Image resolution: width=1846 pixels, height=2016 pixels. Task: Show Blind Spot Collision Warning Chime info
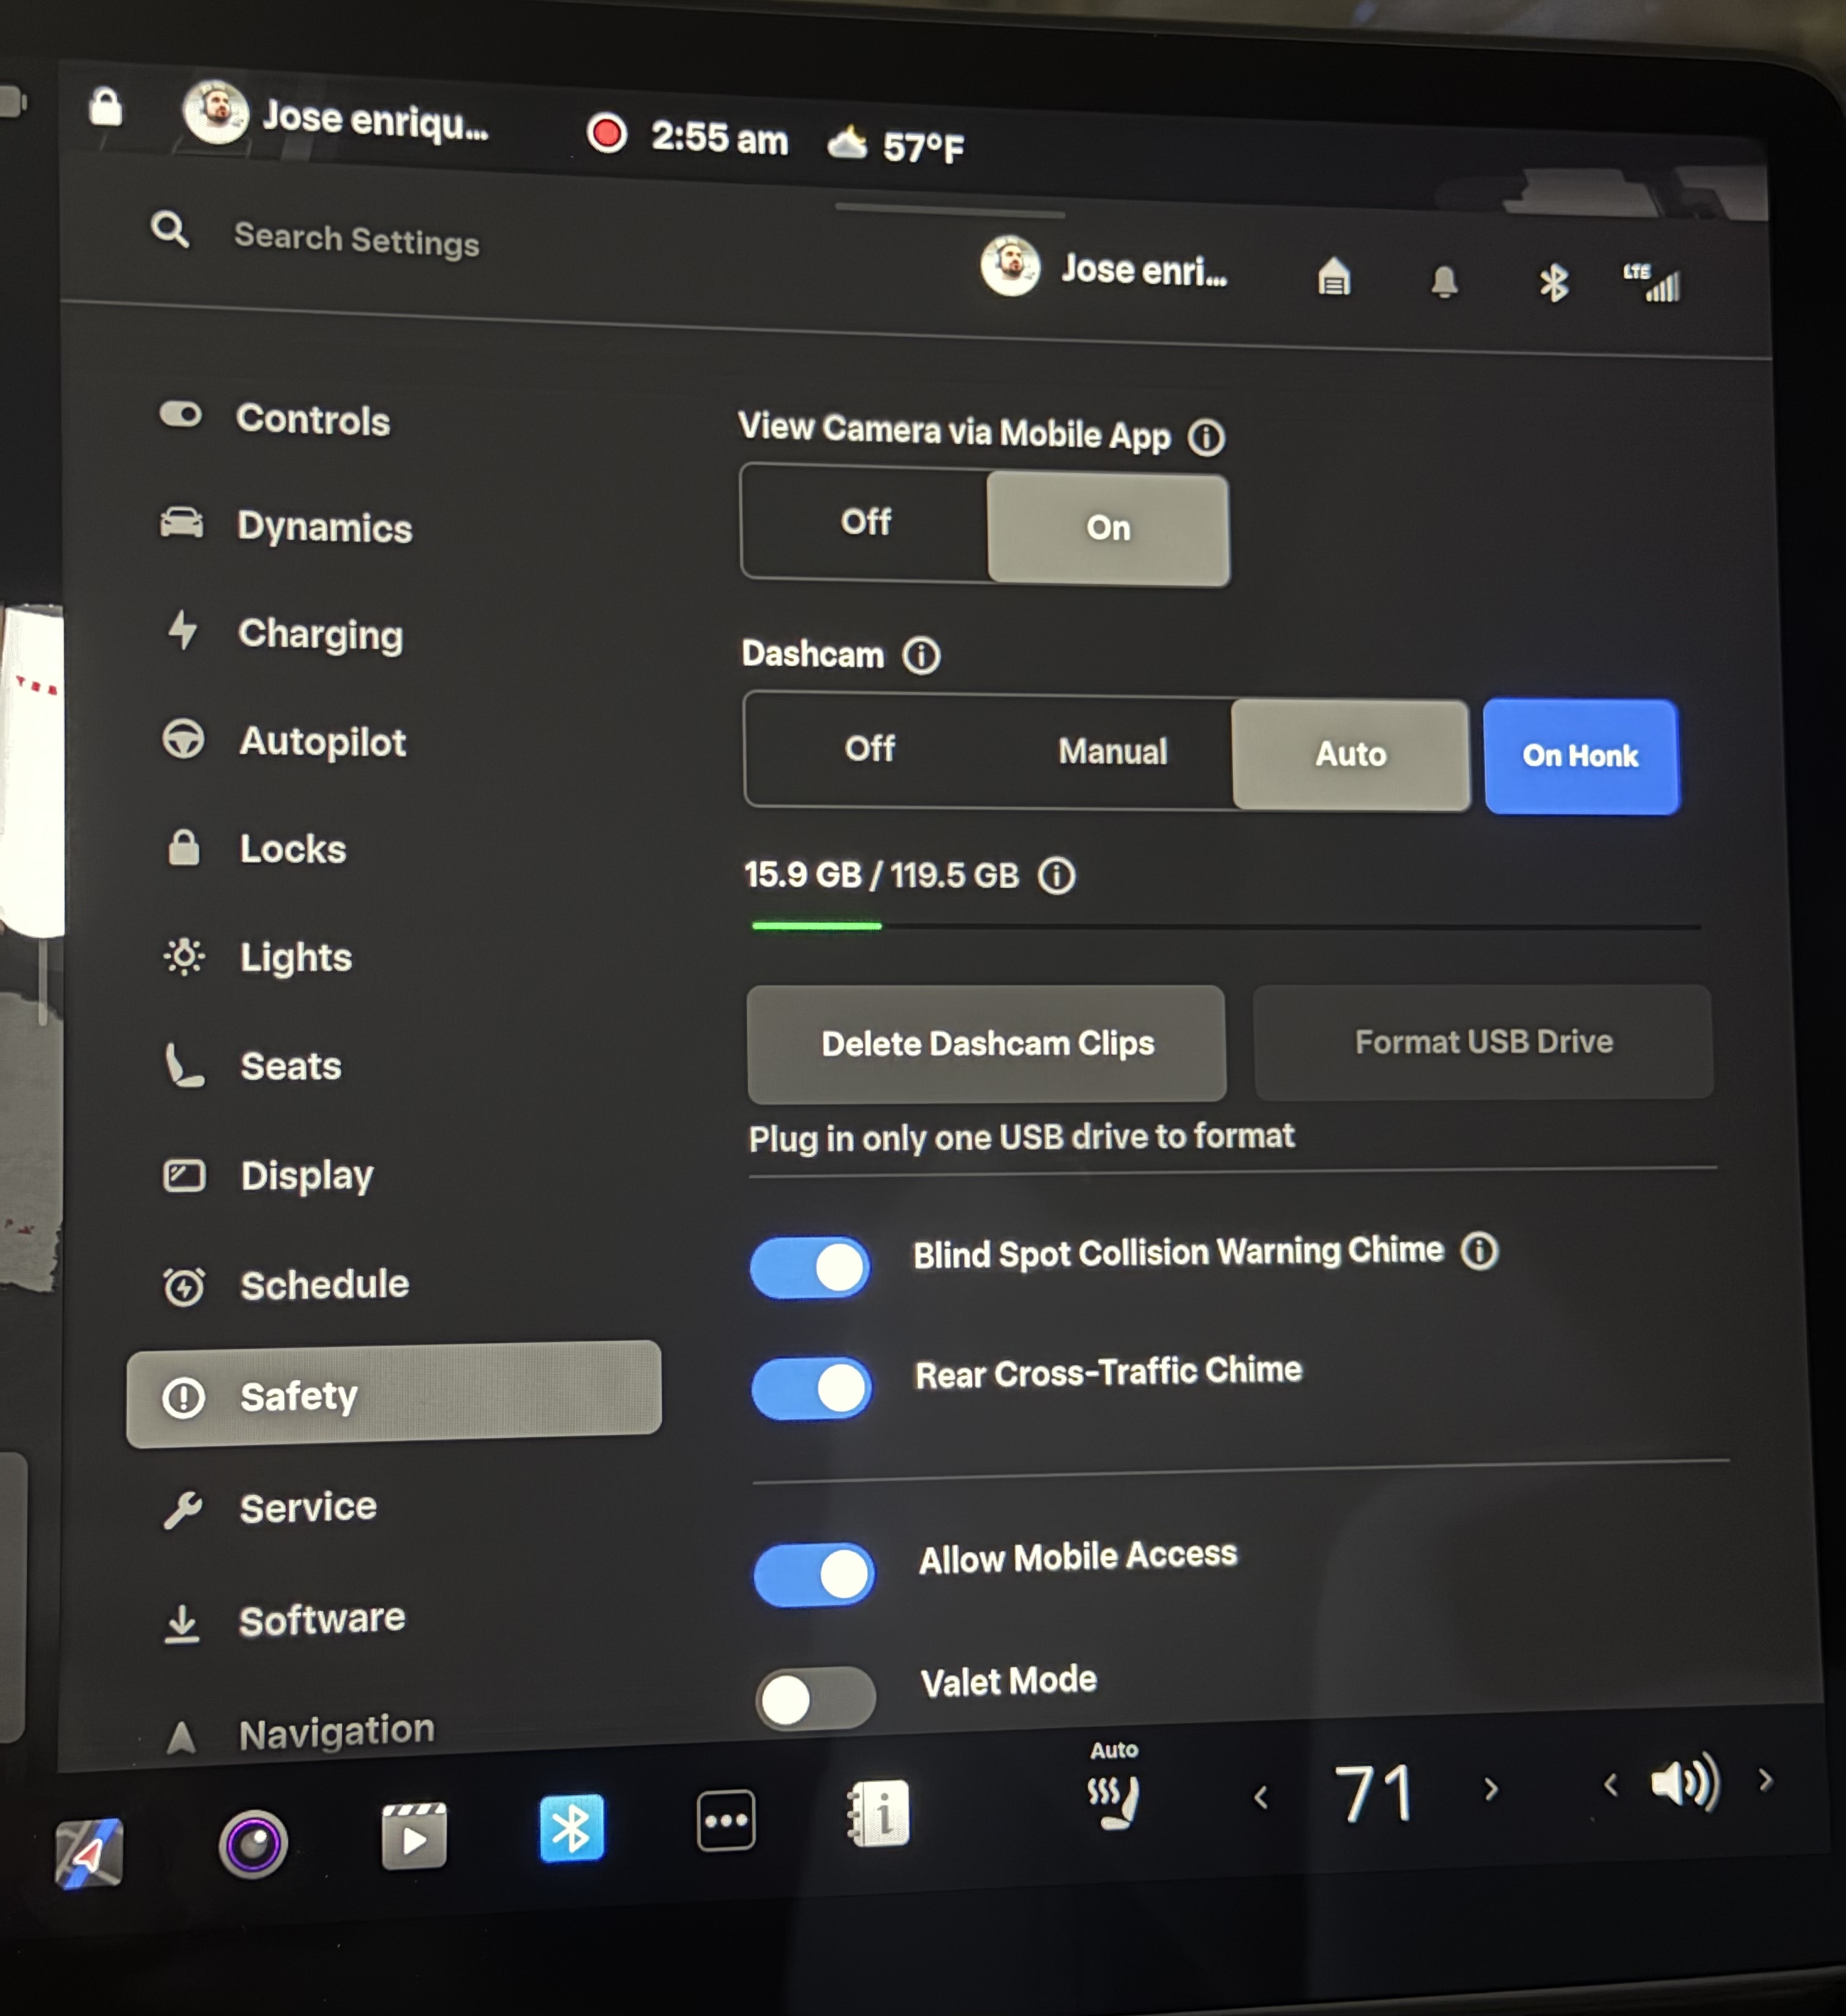1479,1251
